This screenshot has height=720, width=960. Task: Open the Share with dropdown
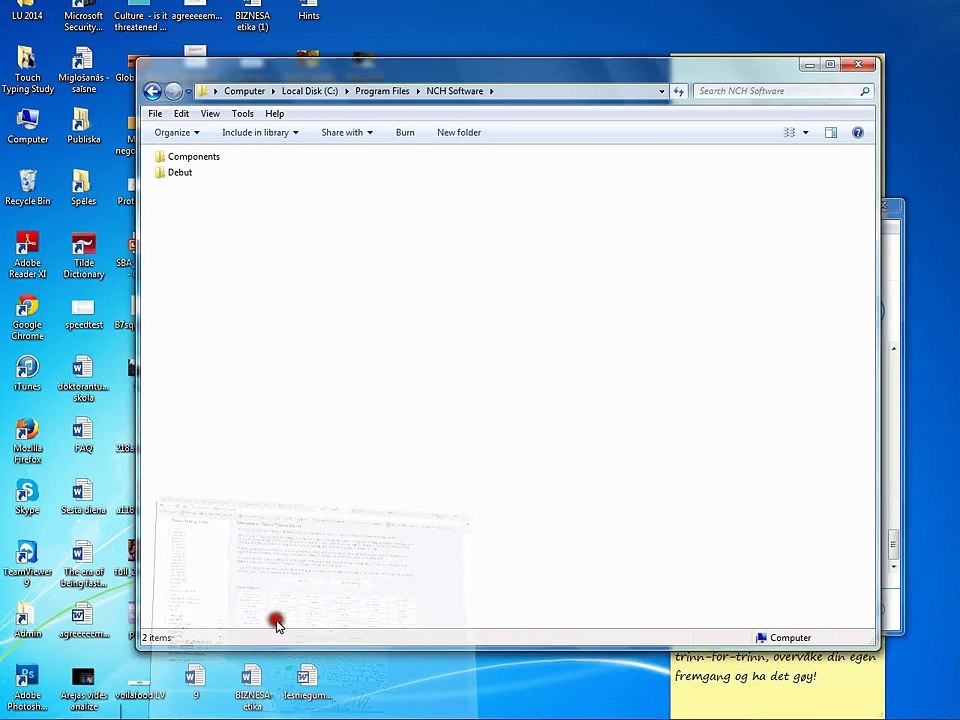point(346,132)
